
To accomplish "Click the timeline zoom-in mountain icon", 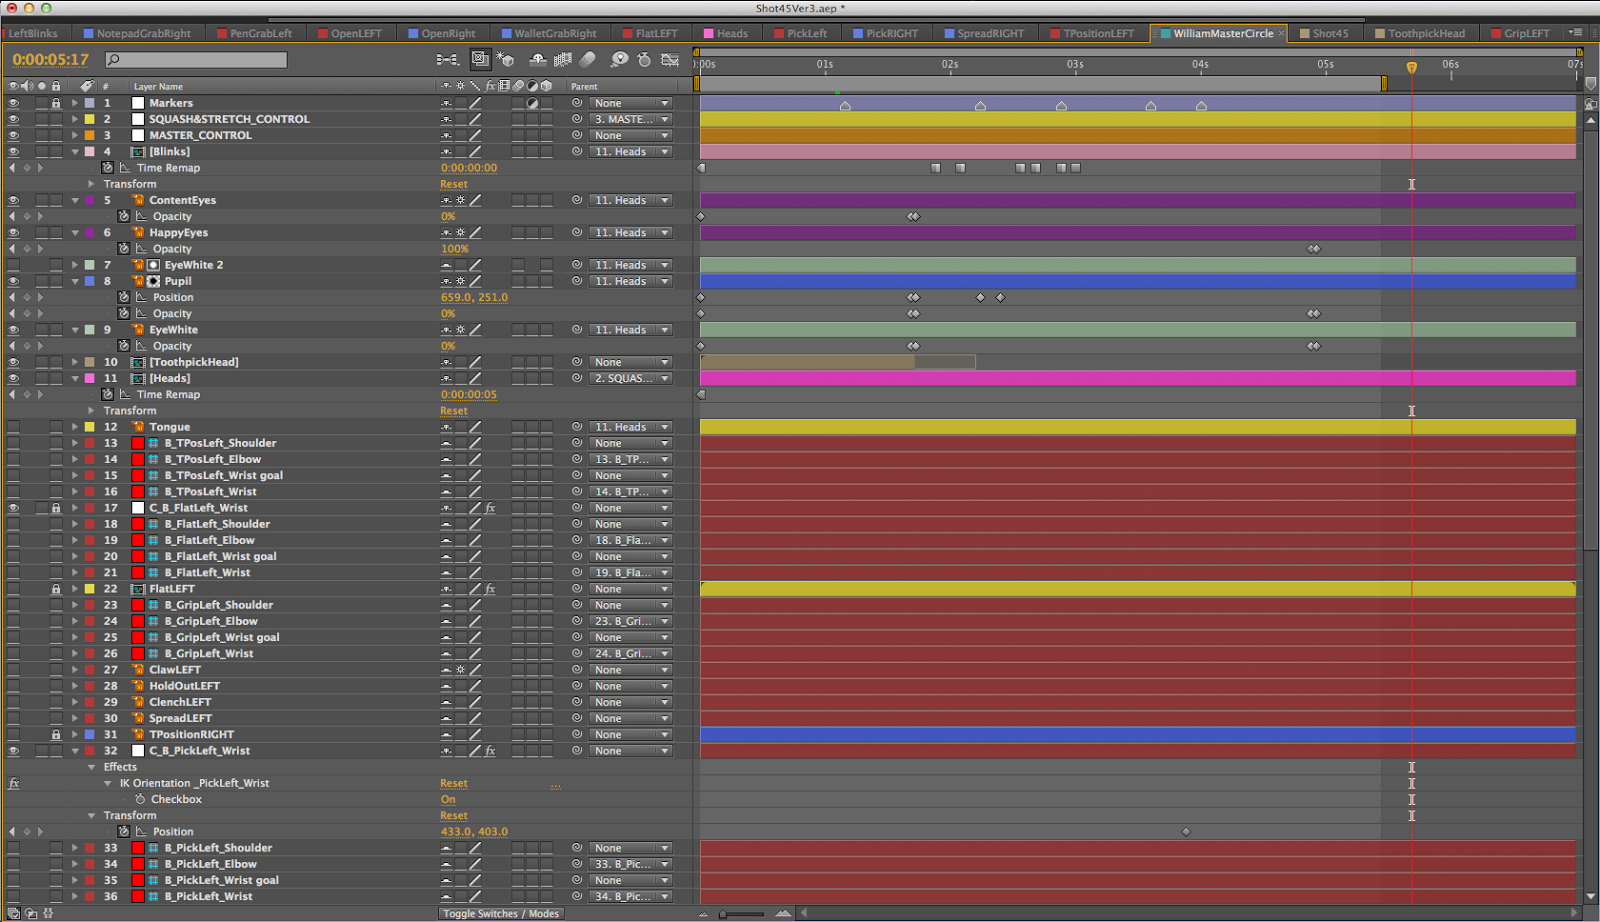I will 783,913.
